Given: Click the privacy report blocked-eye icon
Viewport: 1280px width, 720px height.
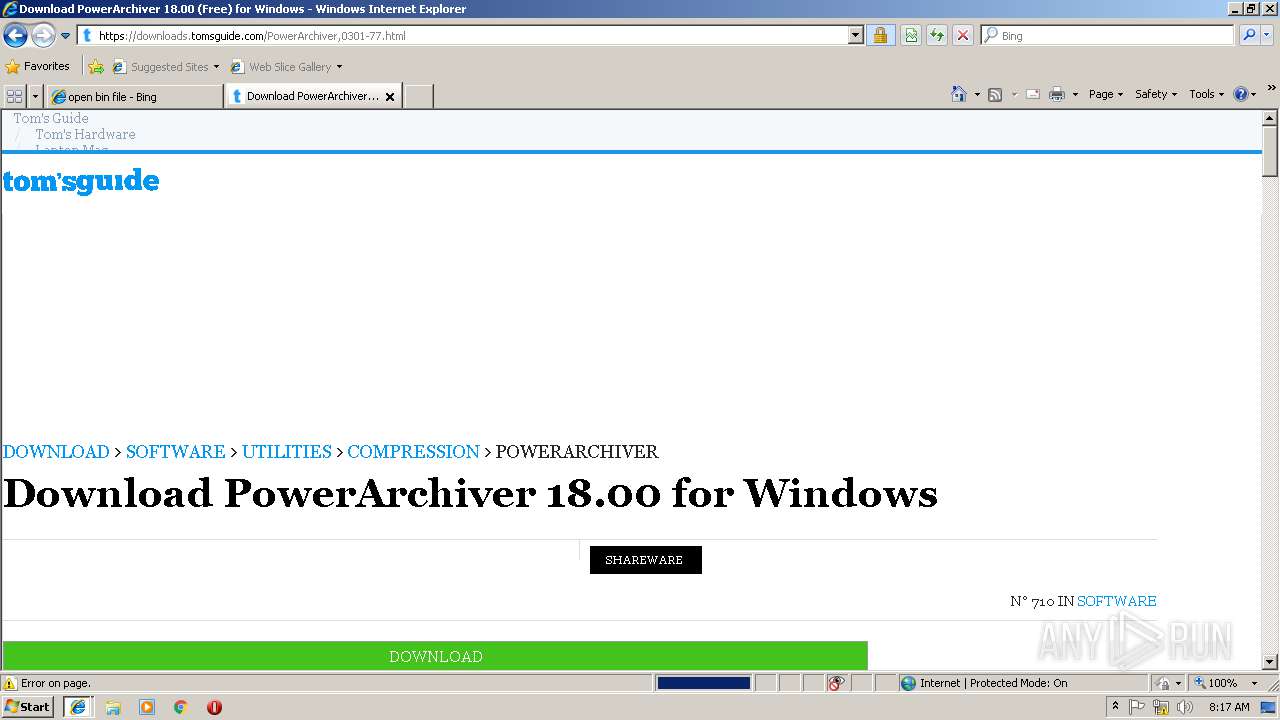Looking at the screenshot, I should (x=836, y=683).
